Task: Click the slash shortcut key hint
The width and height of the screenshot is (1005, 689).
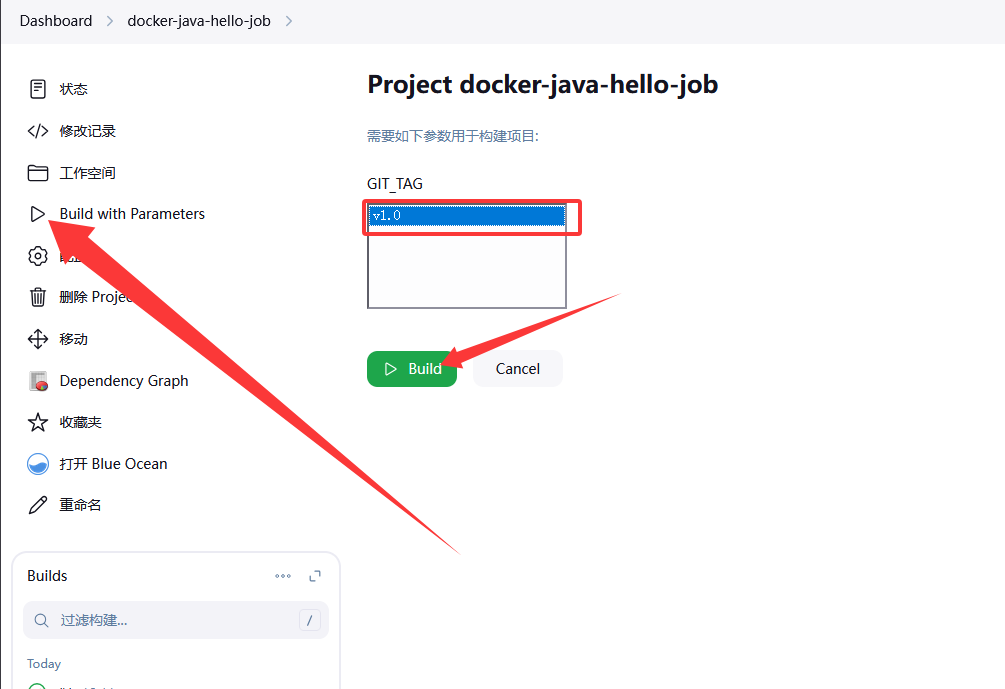Action: (310, 620)
